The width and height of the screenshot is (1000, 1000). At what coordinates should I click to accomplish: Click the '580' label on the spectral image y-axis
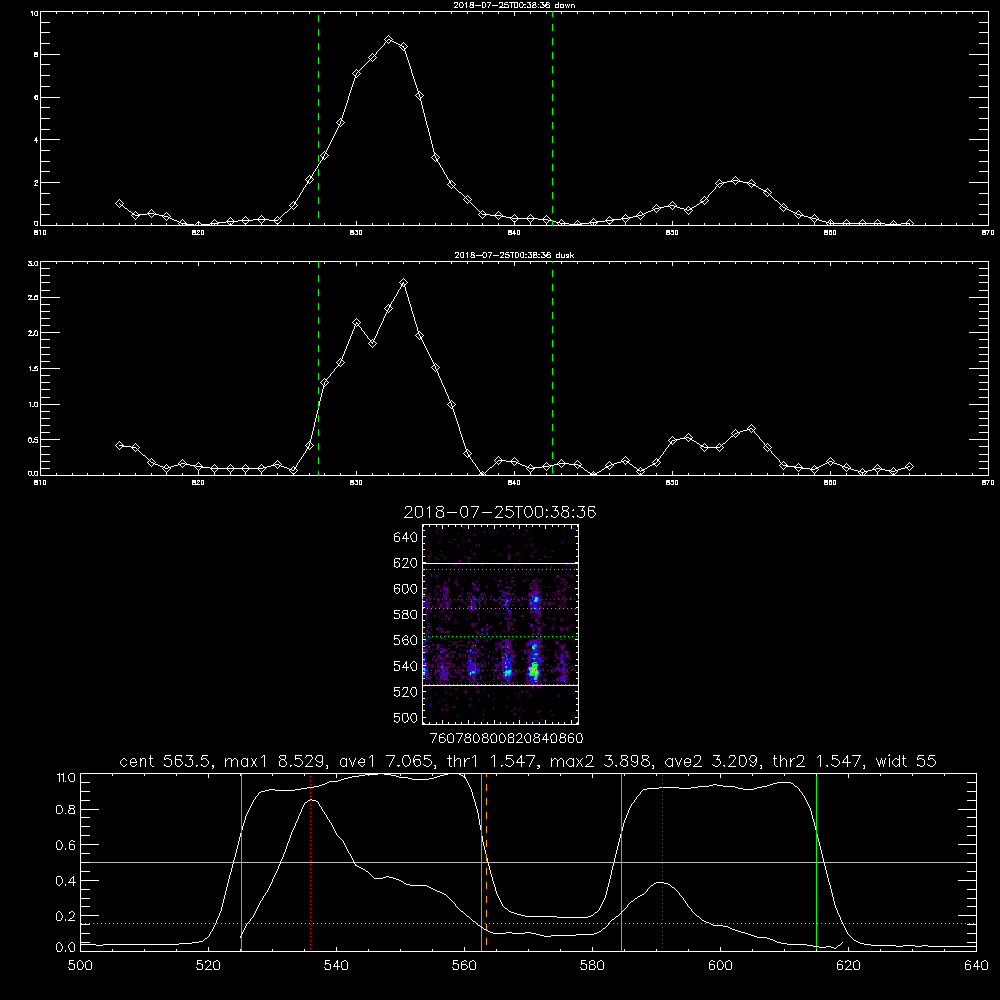coord(406,615)
